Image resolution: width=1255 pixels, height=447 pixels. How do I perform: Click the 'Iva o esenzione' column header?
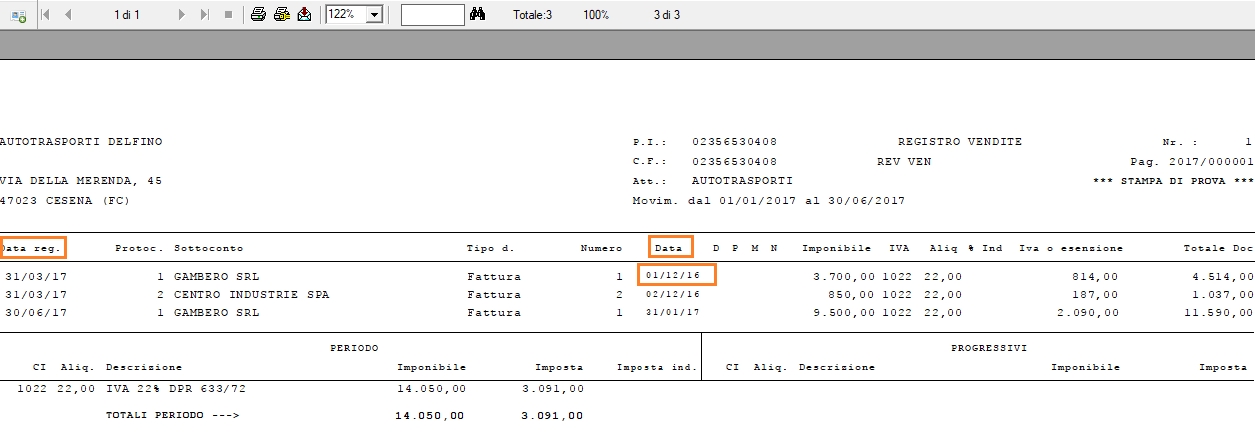point(1071,247)
